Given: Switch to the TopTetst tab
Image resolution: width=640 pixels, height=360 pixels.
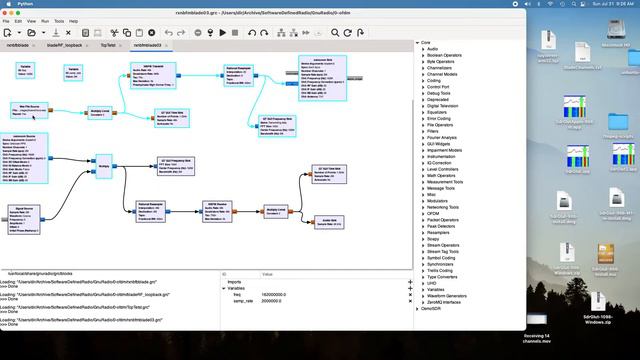Looking at the screenshot, I should coord(108,45).
